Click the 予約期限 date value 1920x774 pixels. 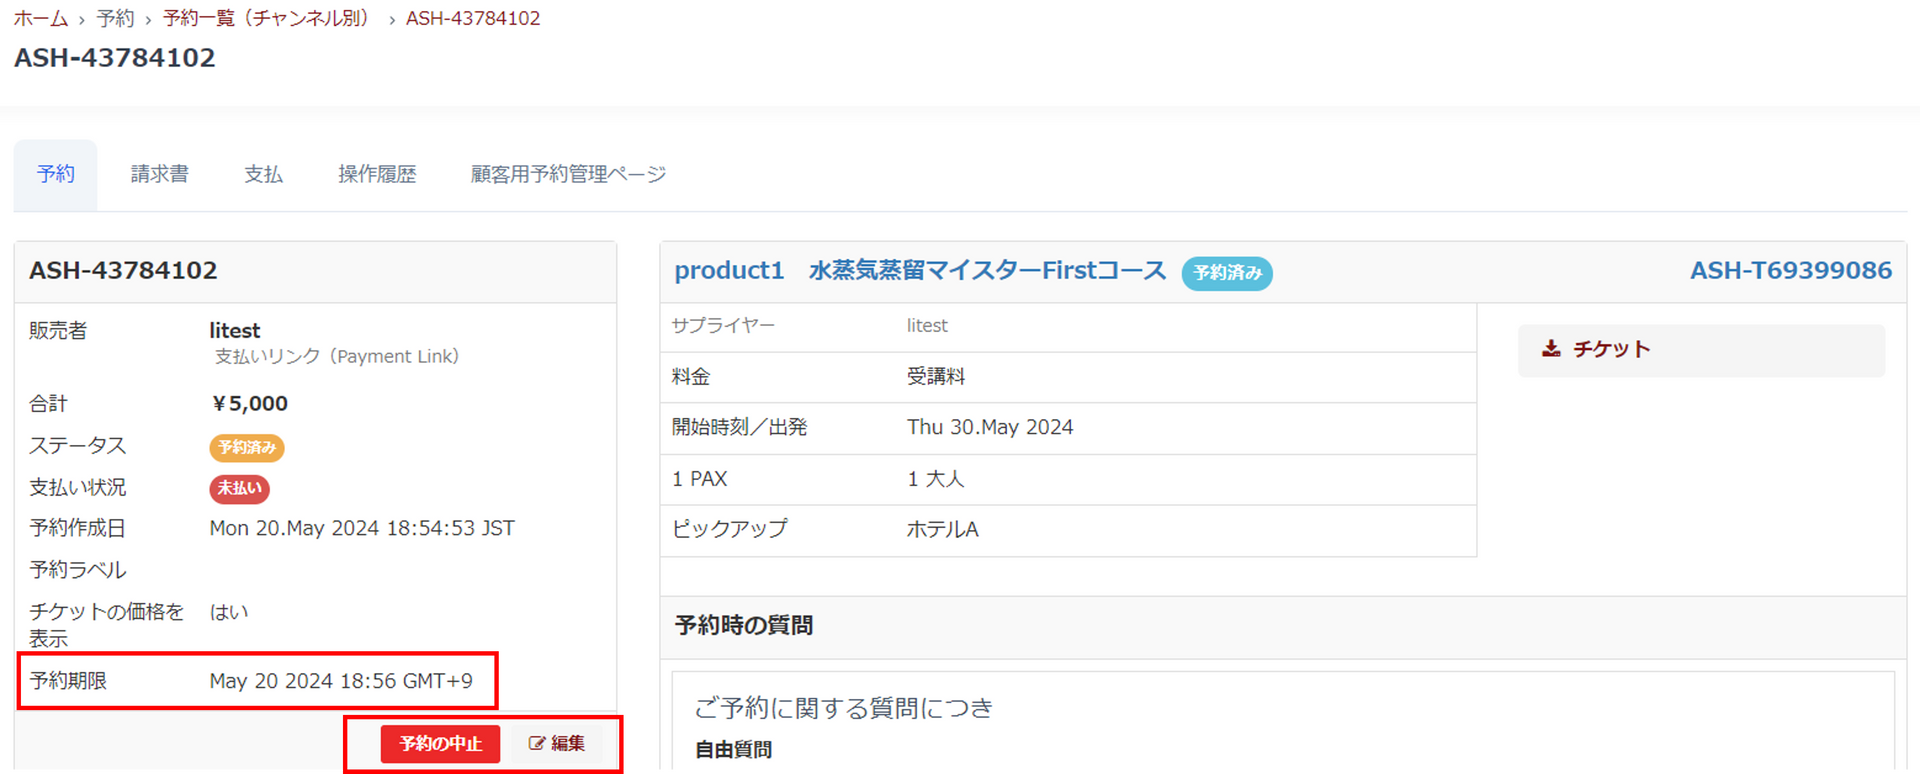(x=341, y=681)
